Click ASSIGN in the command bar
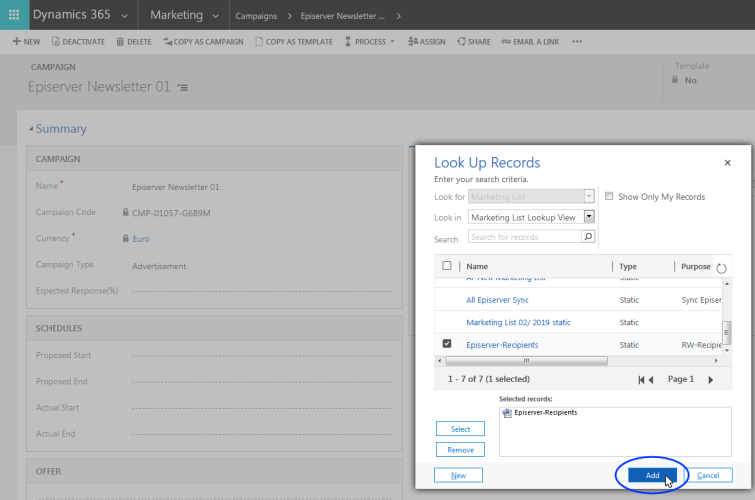755x500 pixels. (427, 42)
